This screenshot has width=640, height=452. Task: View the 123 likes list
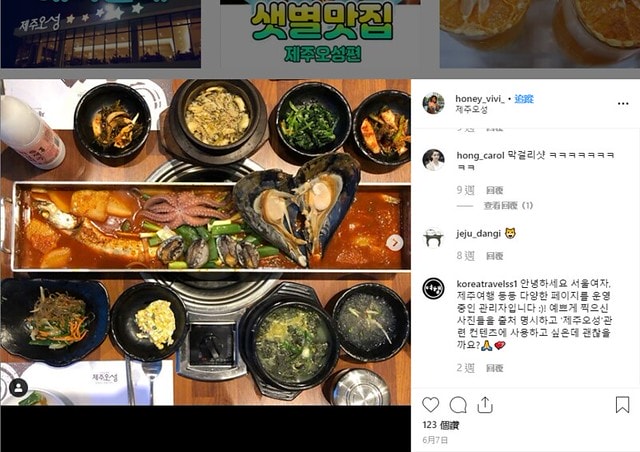pos(440,425)
